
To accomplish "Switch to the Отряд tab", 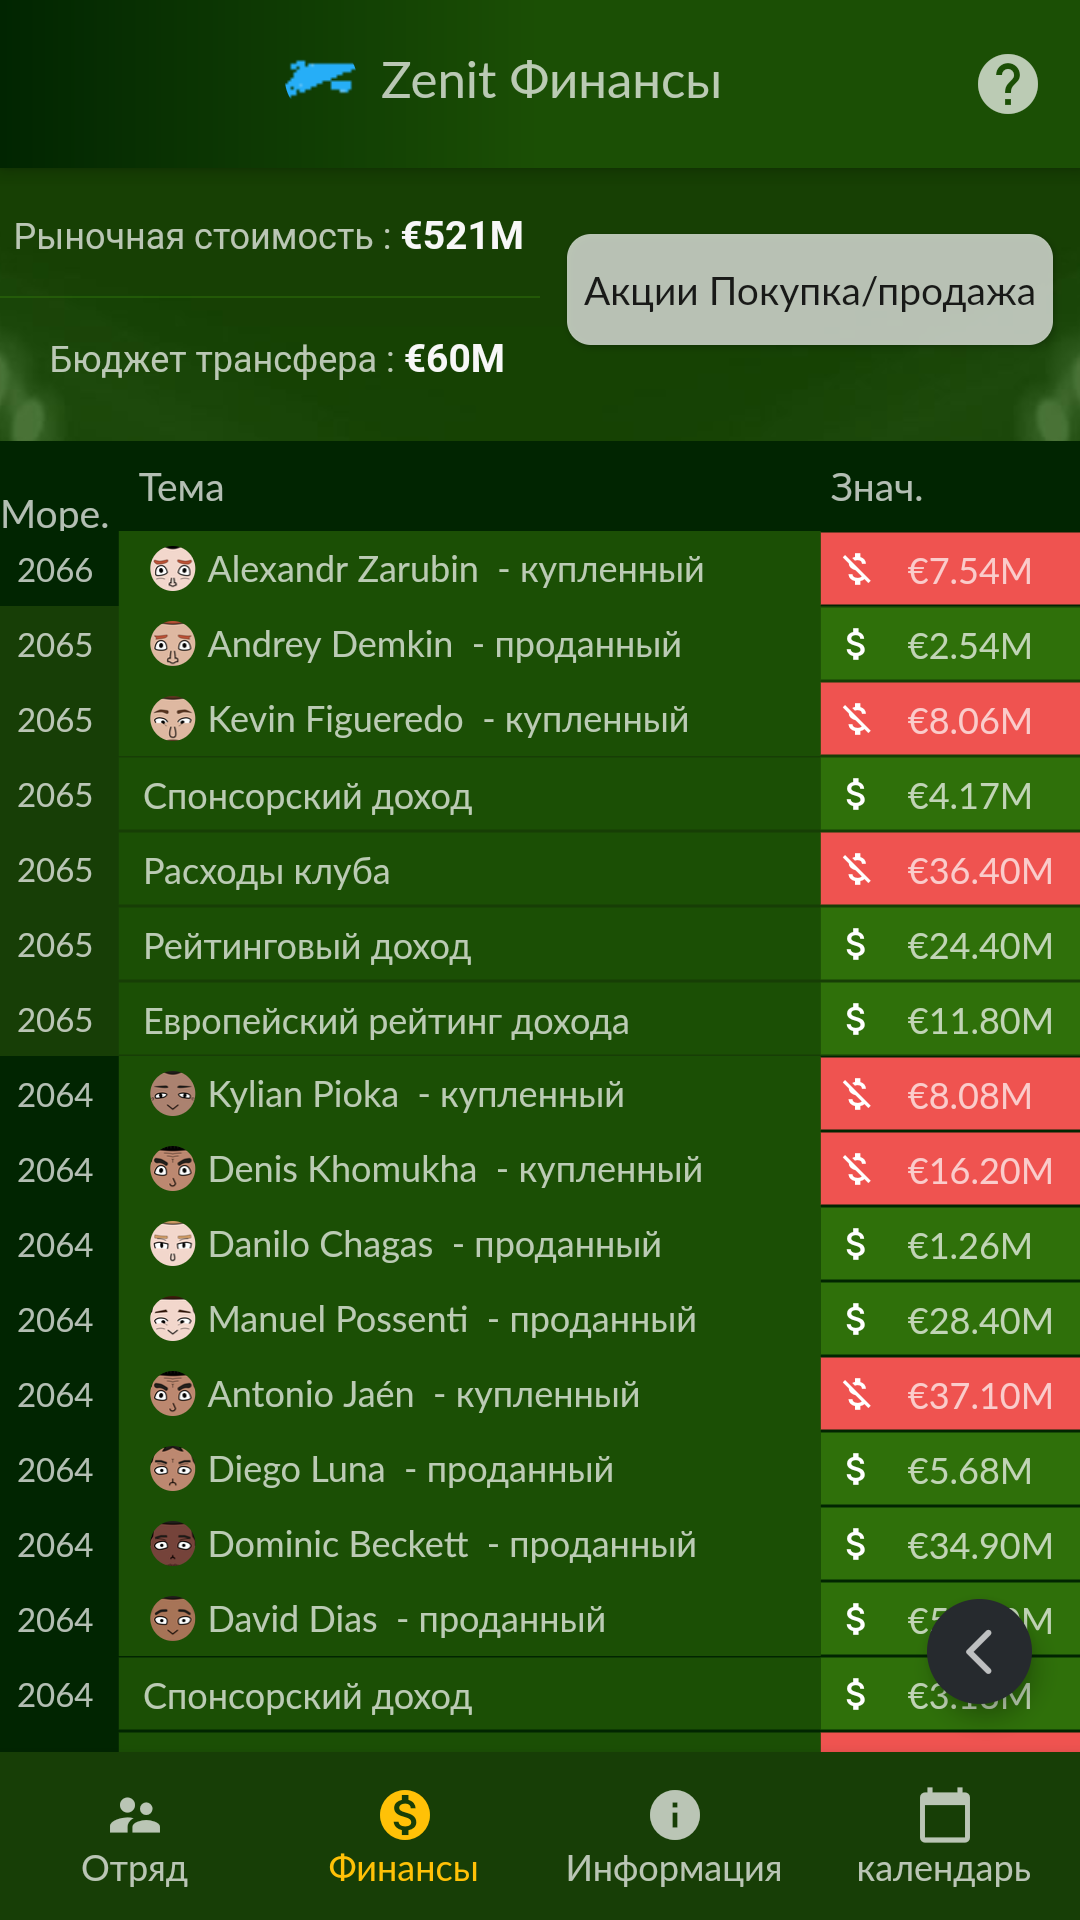I will pos(135,1840).
